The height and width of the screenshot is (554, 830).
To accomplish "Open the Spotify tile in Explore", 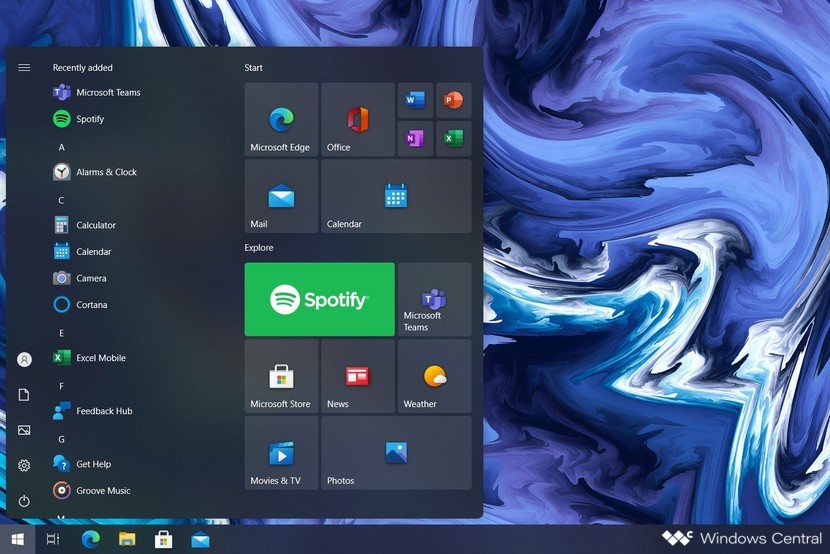I will click(319, 299).
